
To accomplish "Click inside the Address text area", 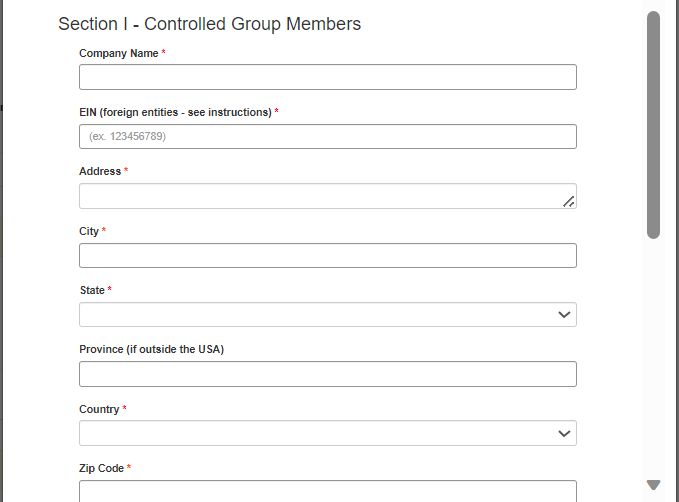I will (x=320, y=196).
